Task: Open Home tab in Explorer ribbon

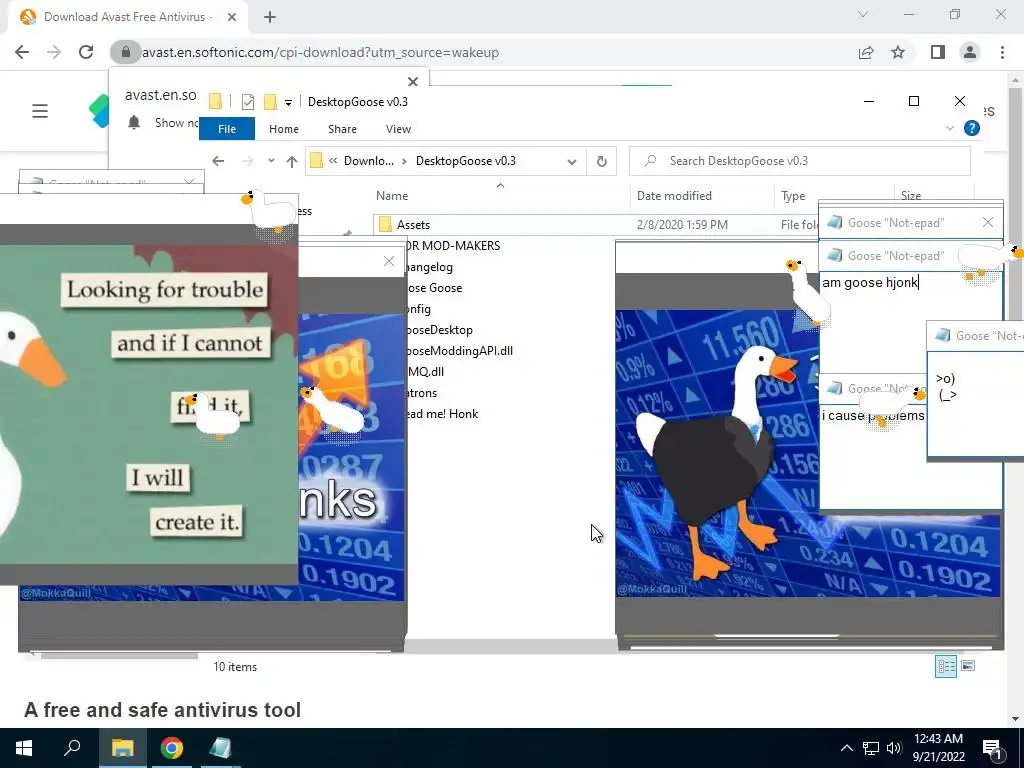Action: [x=283, y=129]
